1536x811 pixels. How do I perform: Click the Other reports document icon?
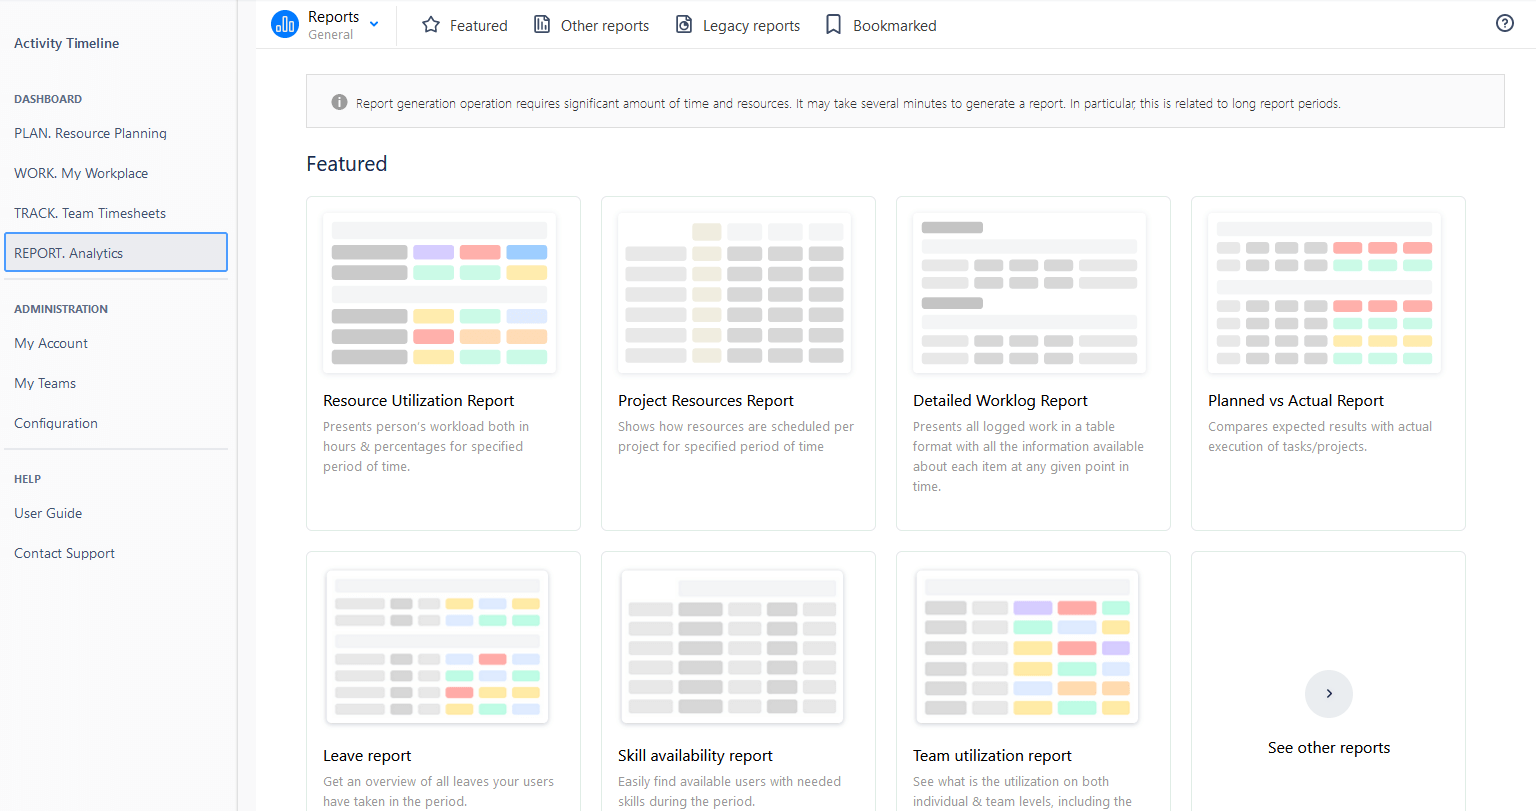(542, 25)
